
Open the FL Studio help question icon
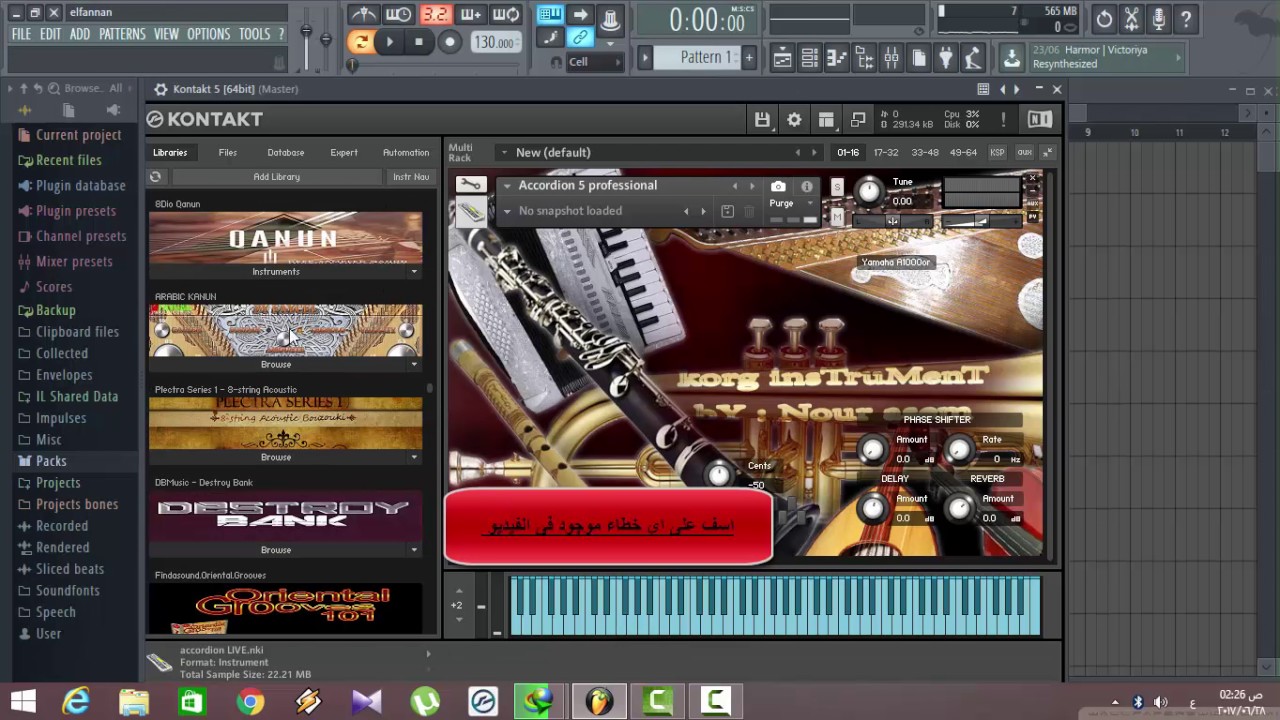[x=1186, y=18]
